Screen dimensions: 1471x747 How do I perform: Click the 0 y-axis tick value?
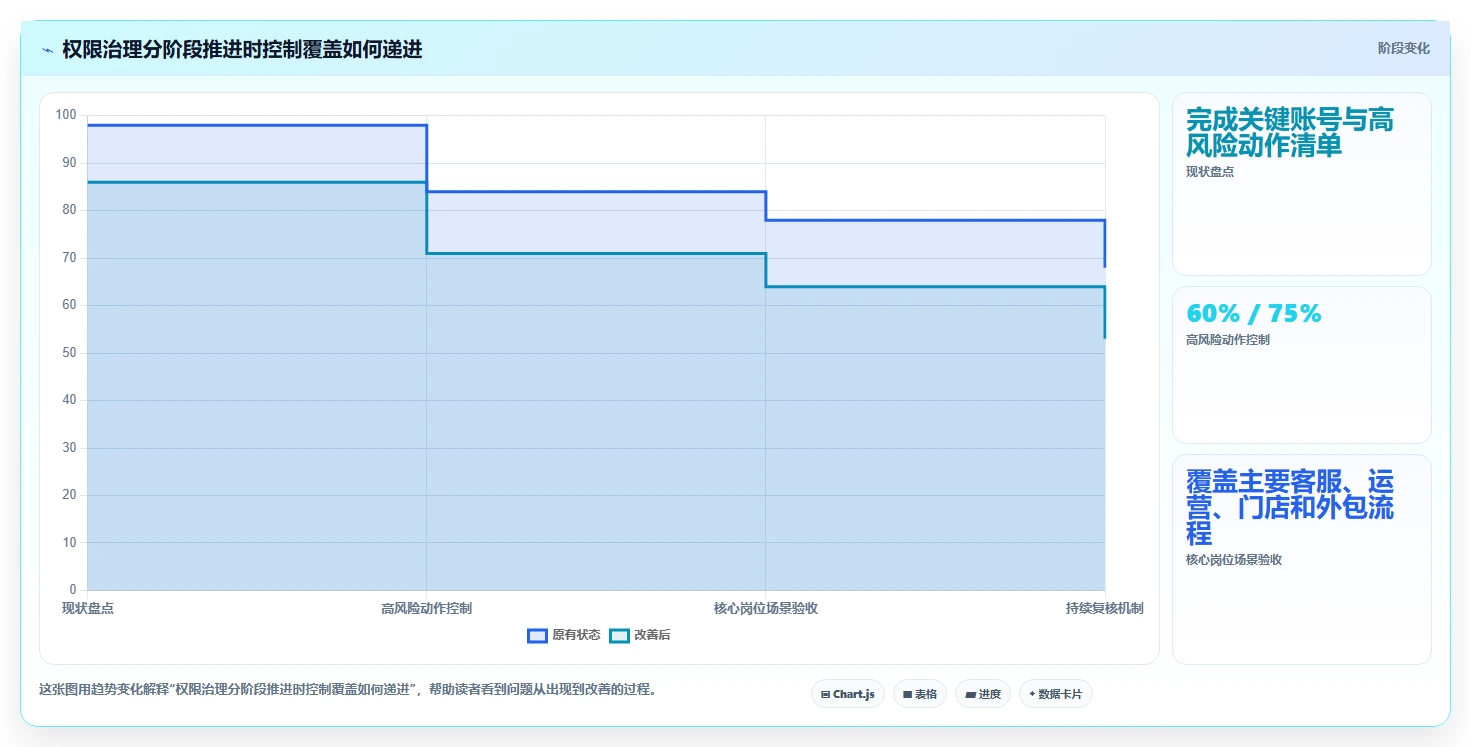click(x=73, y=590)
